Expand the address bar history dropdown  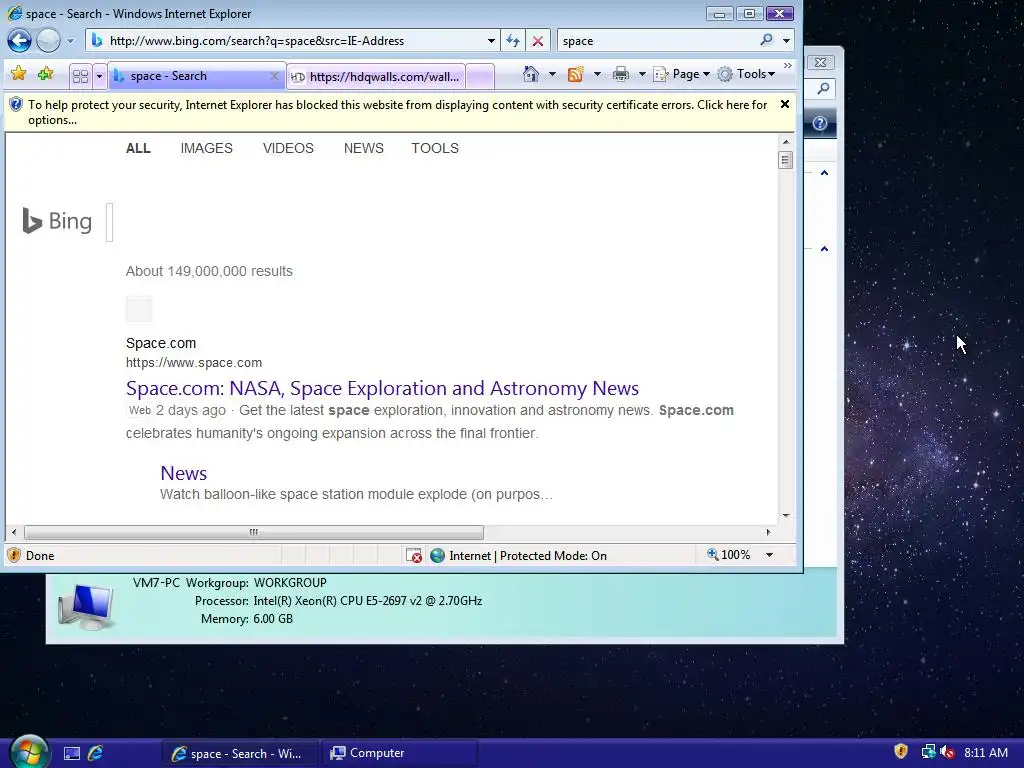(491, 40)
